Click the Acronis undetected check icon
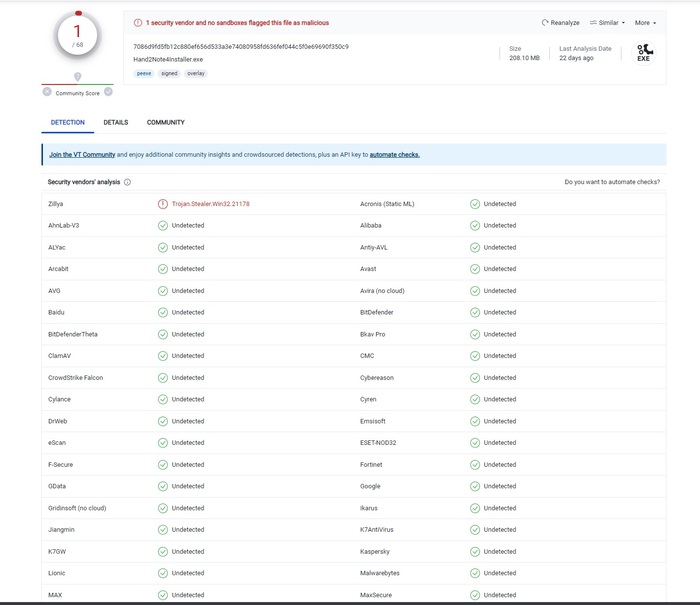This screenshot has height=605, width=700. [475, 204]
